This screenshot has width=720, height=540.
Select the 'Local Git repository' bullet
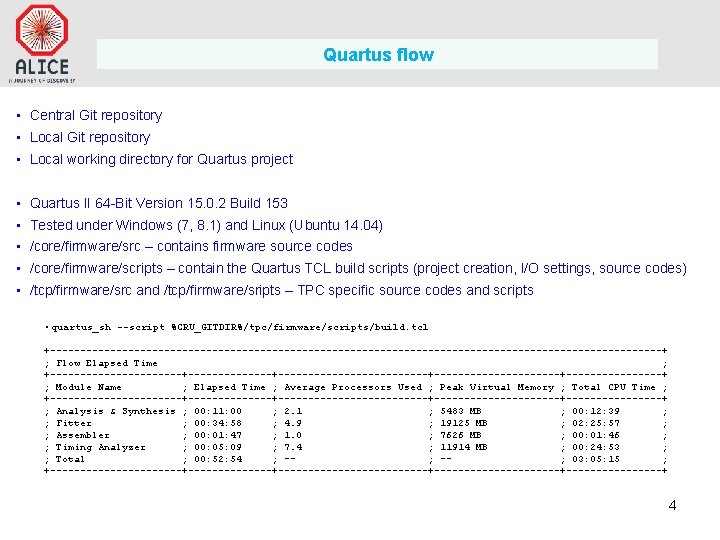(x=90, y=137)
